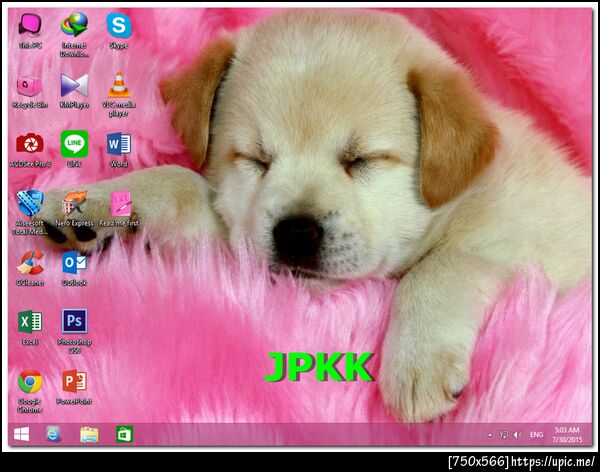The height and width of the screenshot is (472, 600).
Task: Open File Explorer from taskbar
Action: tap(89, 435)
